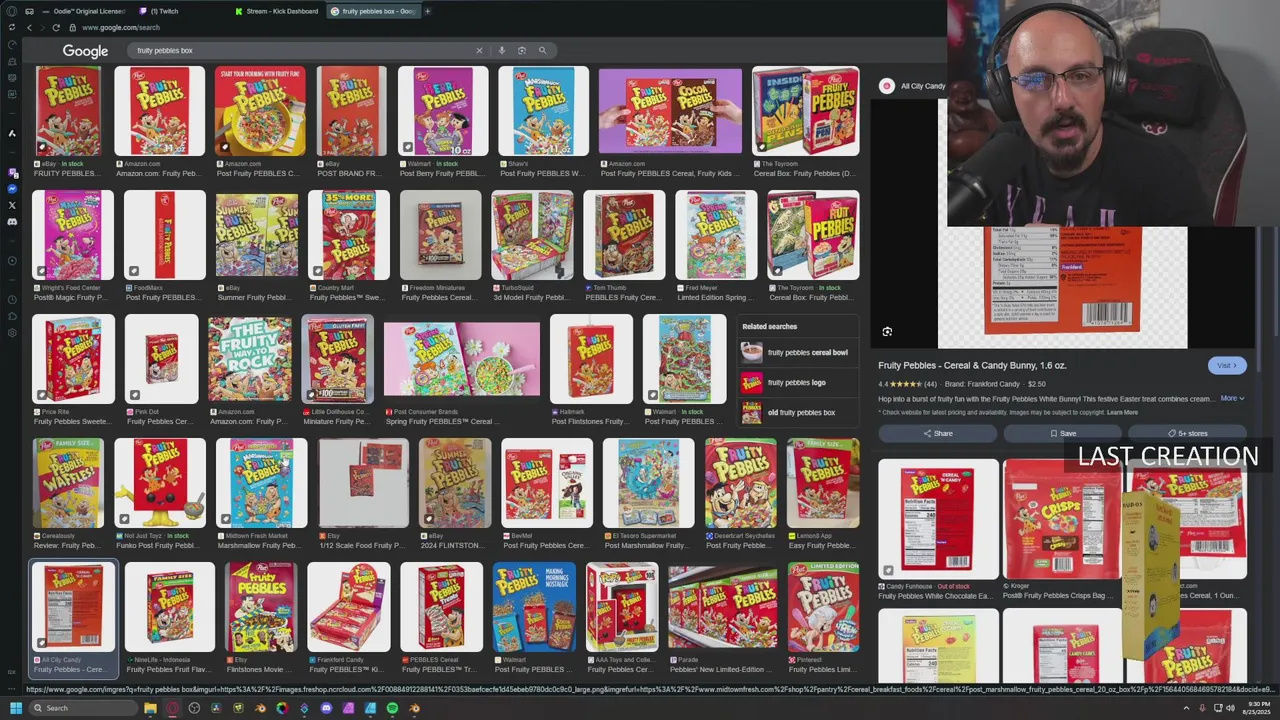Go back to previous browser page
This screenshot has height=720, width=1280.
pos(30,28)
